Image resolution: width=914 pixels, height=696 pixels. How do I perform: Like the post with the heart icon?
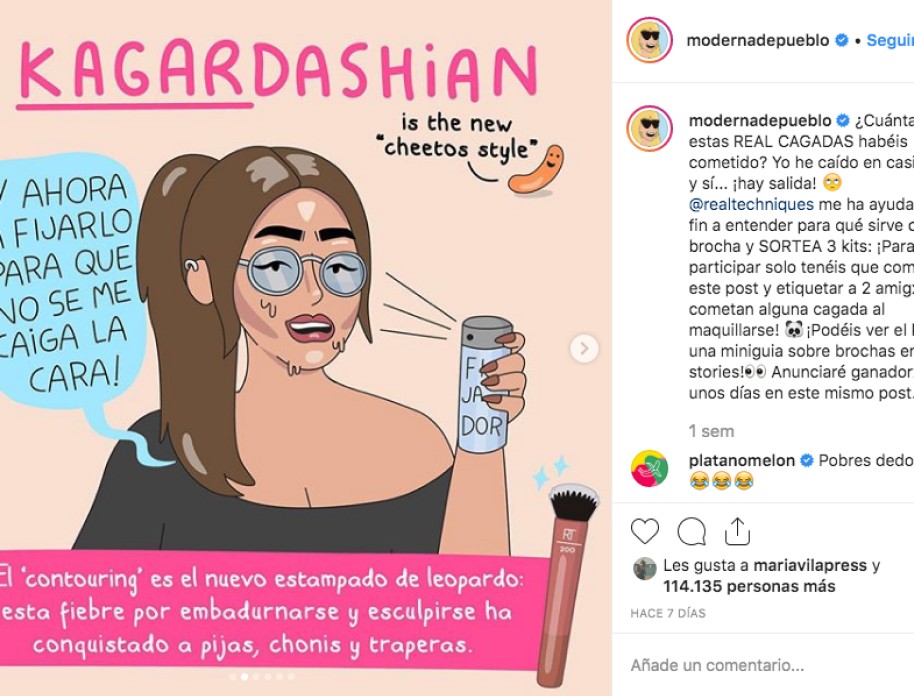coord(645,531)
